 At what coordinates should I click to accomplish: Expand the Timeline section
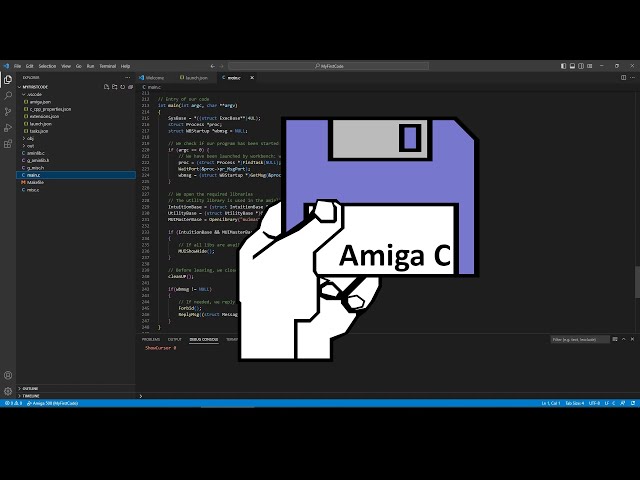pos(30,396)
